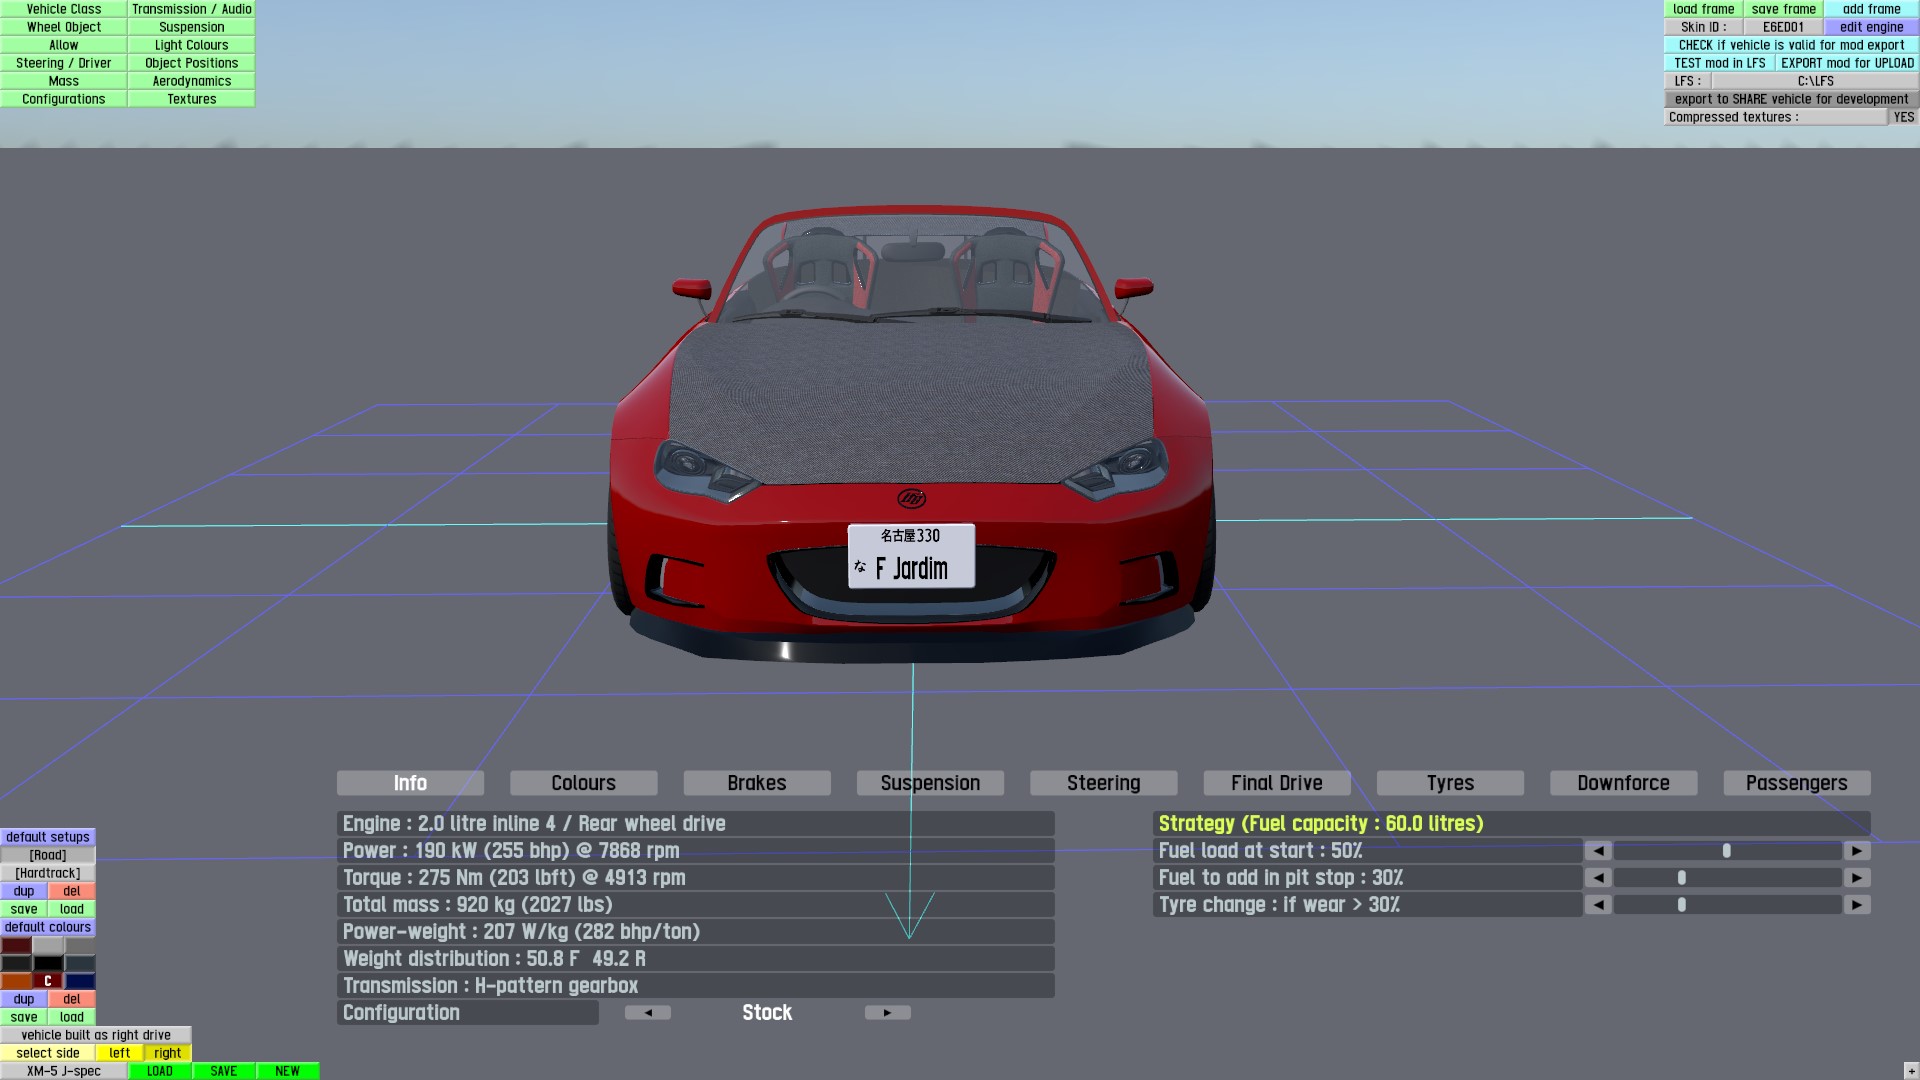The height and width of the screenshot is (1080, 1920).
Task: Select right side driving position
Action: (168, 1053)
